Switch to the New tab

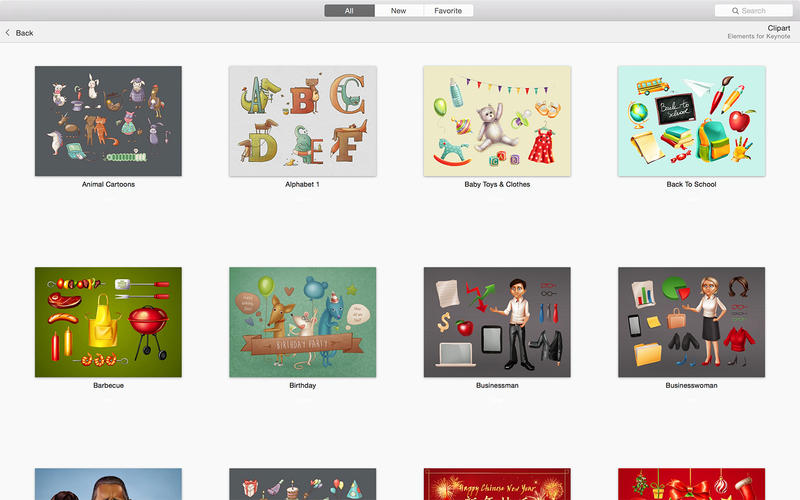click(x=398, y=11)
